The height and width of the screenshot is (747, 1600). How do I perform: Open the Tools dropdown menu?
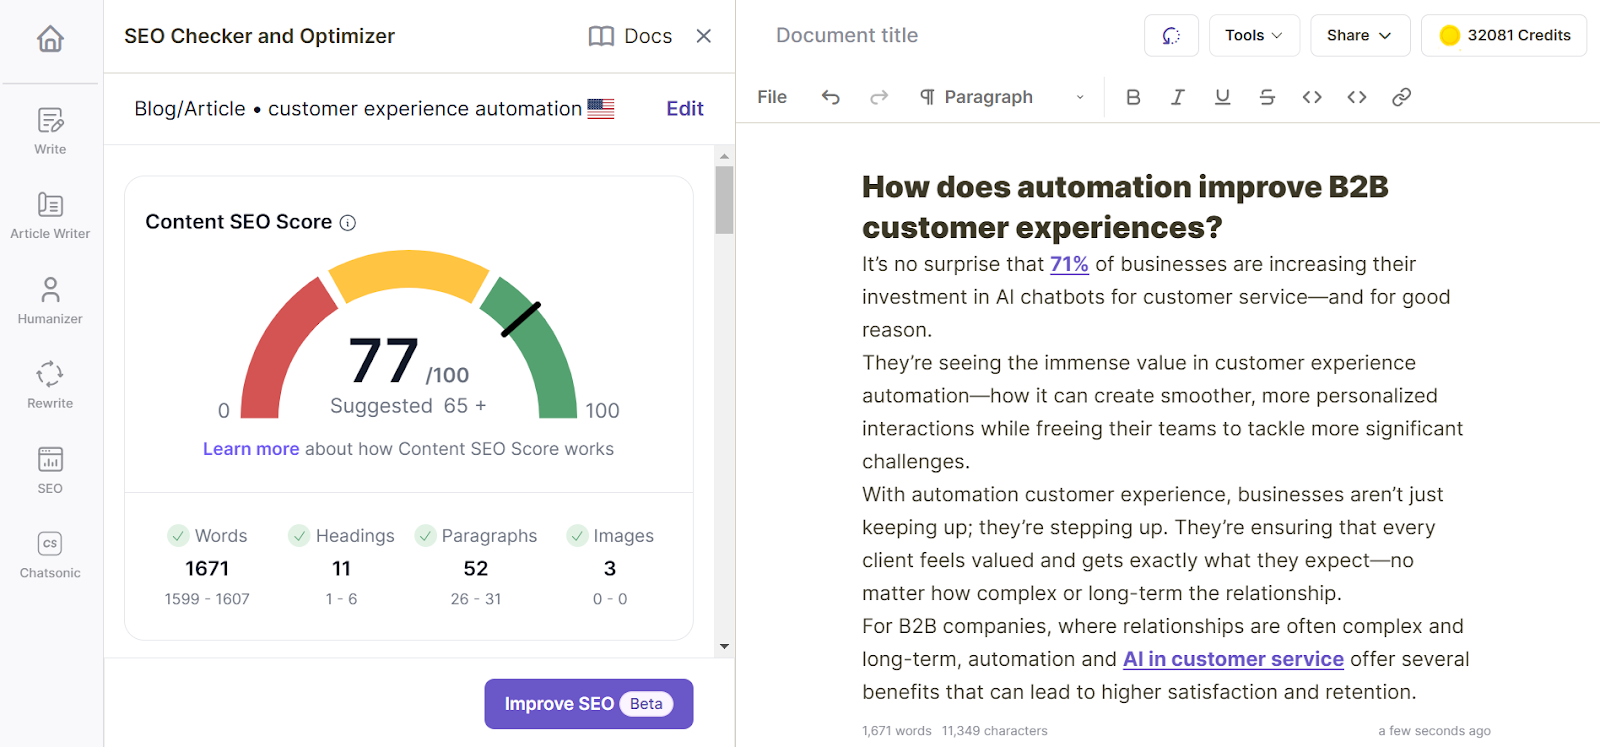tap(1254, 35)
